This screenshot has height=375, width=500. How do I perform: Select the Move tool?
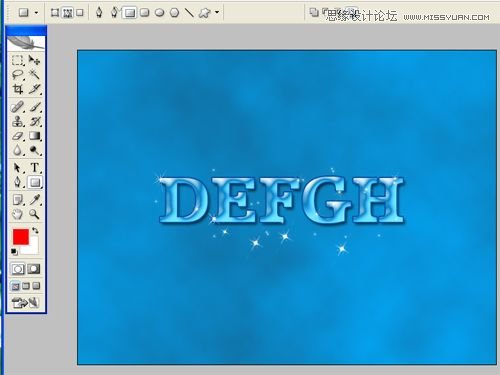pos(34,60)
